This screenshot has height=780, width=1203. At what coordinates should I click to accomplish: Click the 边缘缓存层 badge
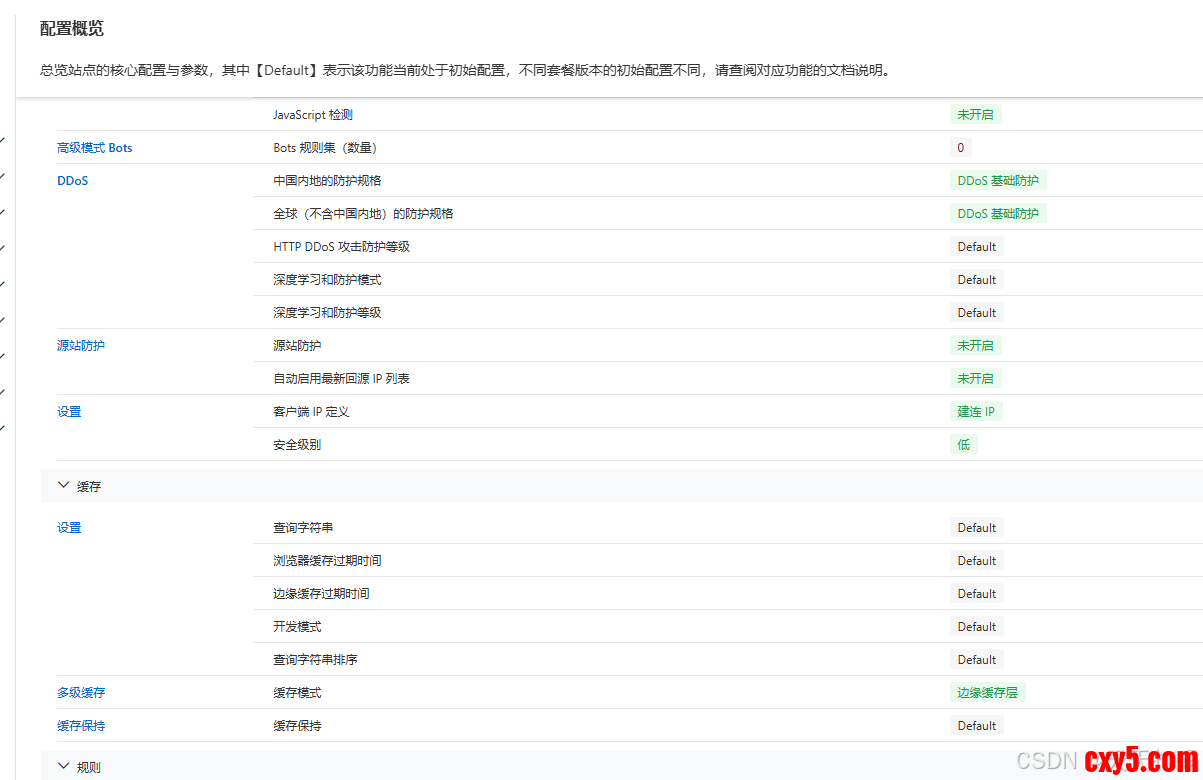tap(987, 693)
